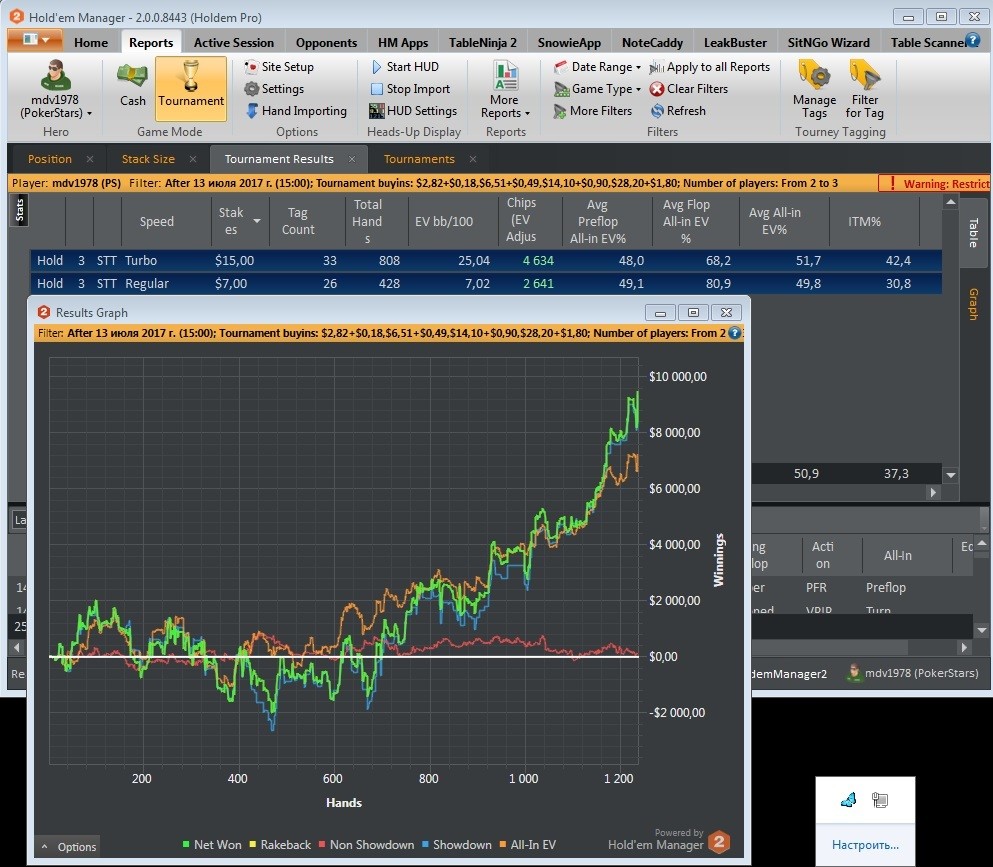
Task: Open Site Setup options
Action: [279, 66]
